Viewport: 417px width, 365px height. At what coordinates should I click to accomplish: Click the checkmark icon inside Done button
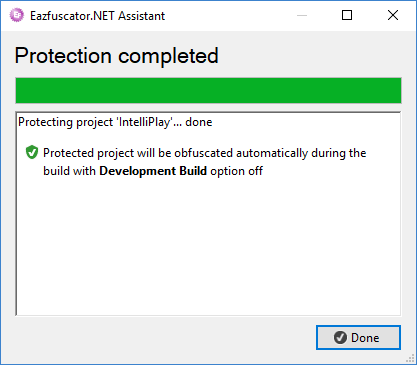(340, 338)
